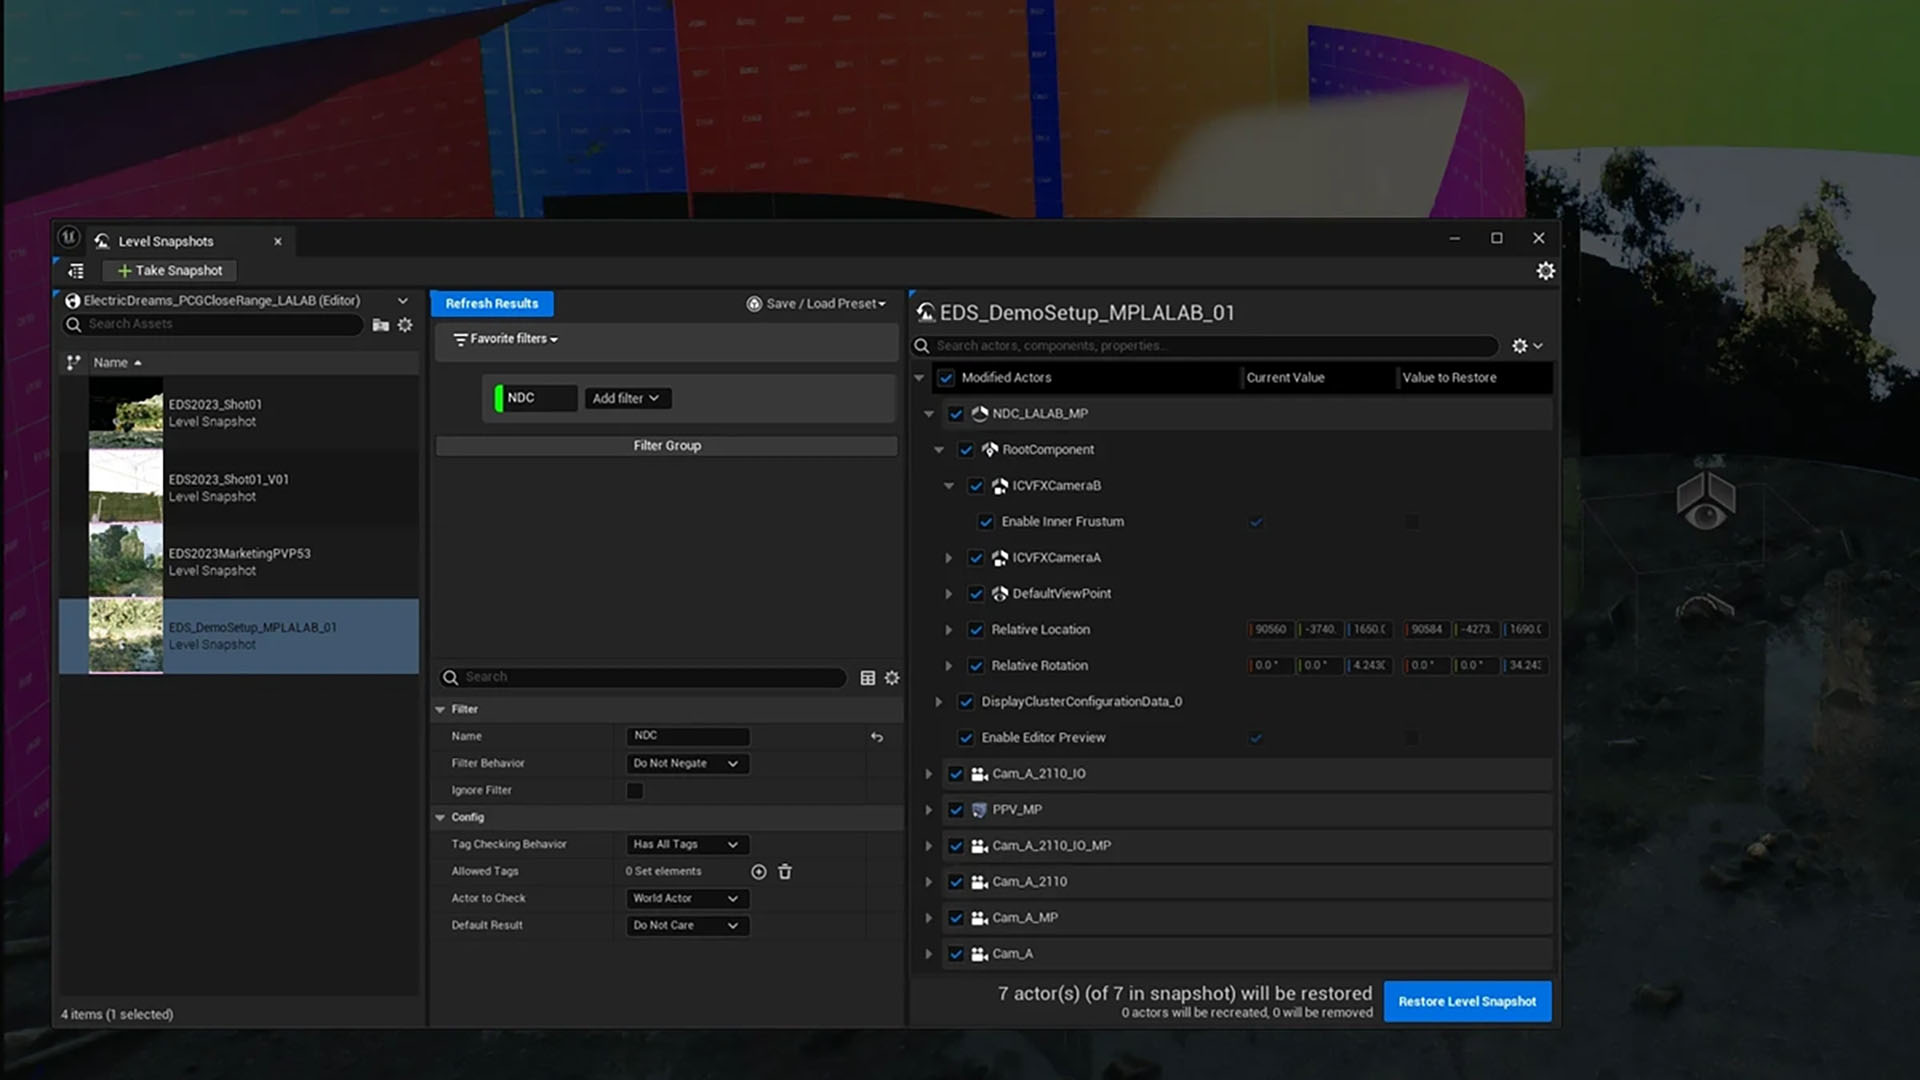Click the settings gear in the top toolbar
The width and height of the screenshot is (1920, 1080).
[1545, 271]
